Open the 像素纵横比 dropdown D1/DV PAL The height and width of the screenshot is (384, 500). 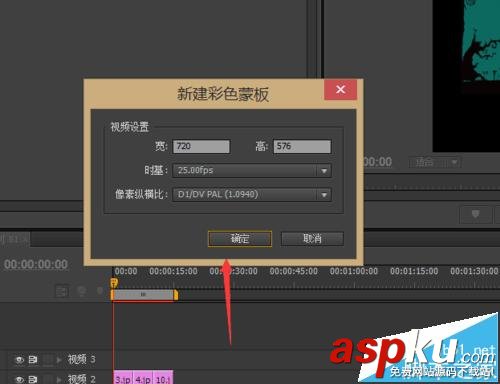pyautogui.click(x=252, y=195)
